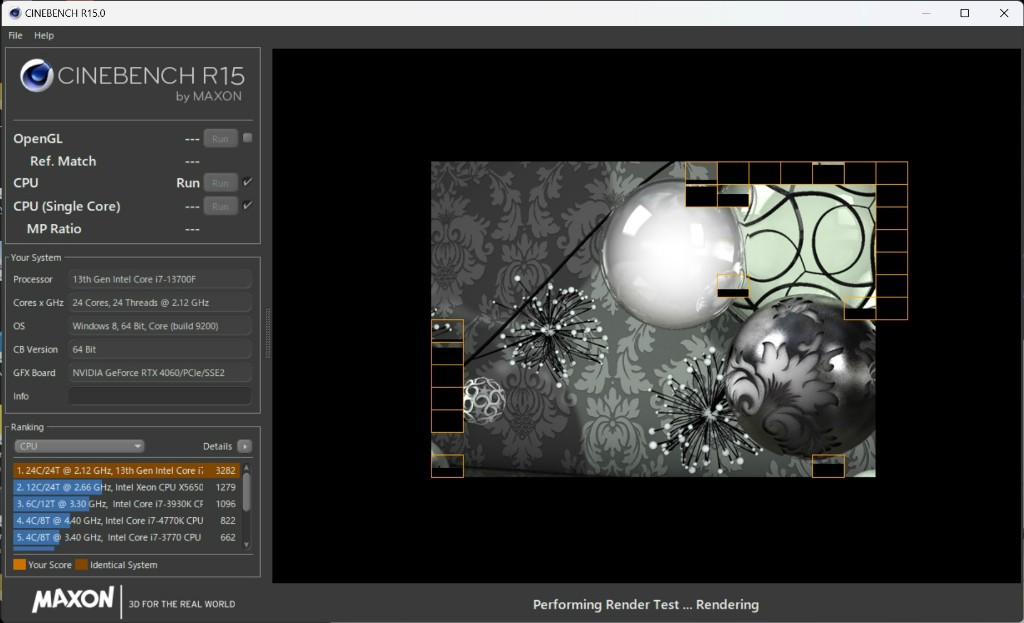Viewport: 1024px width, 623px height.
Task: Click the Identical System legend swatch
Action: click(81, 565)
